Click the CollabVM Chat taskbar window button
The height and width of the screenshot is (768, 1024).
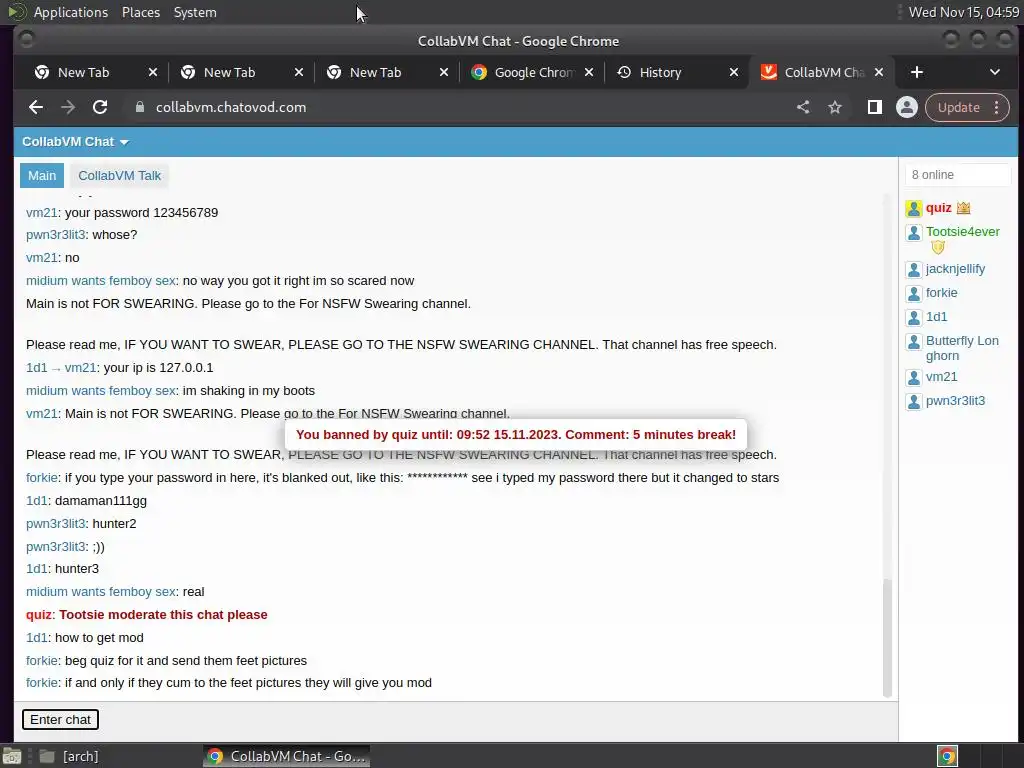[x=286, y=756]
